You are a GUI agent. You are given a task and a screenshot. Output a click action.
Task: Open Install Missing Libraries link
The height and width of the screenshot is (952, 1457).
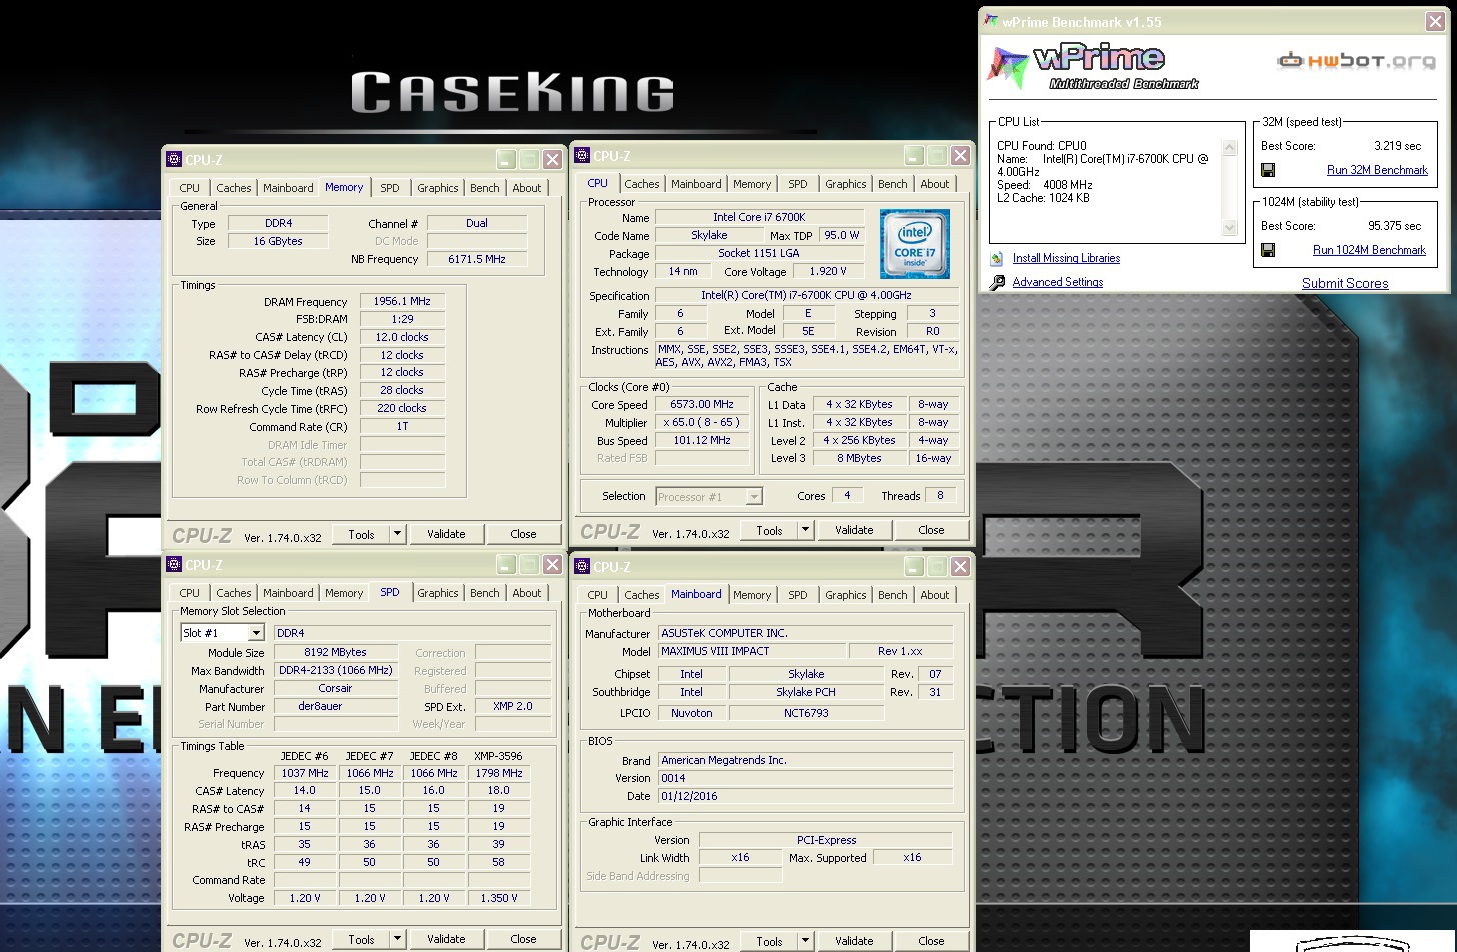click(x=1066, y=258)
